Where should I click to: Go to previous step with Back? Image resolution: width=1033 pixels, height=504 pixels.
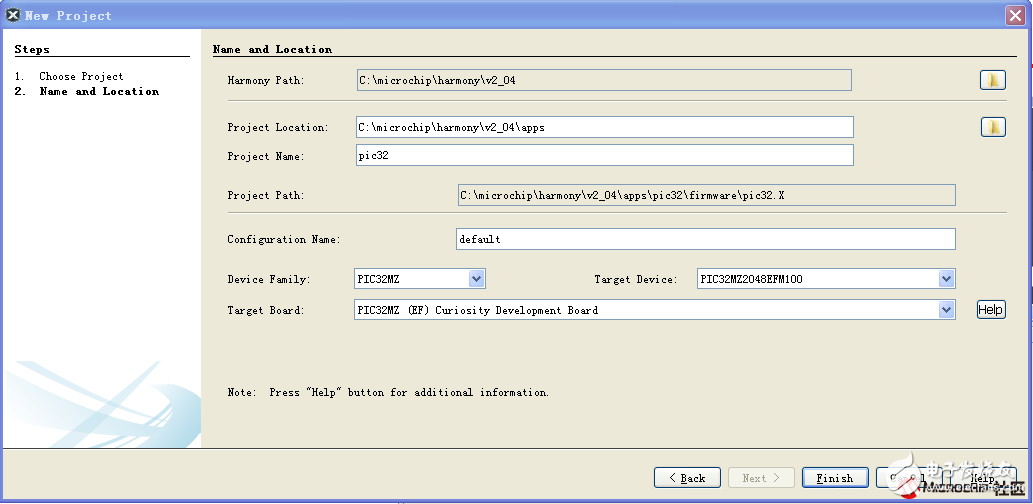click(686, 478)
